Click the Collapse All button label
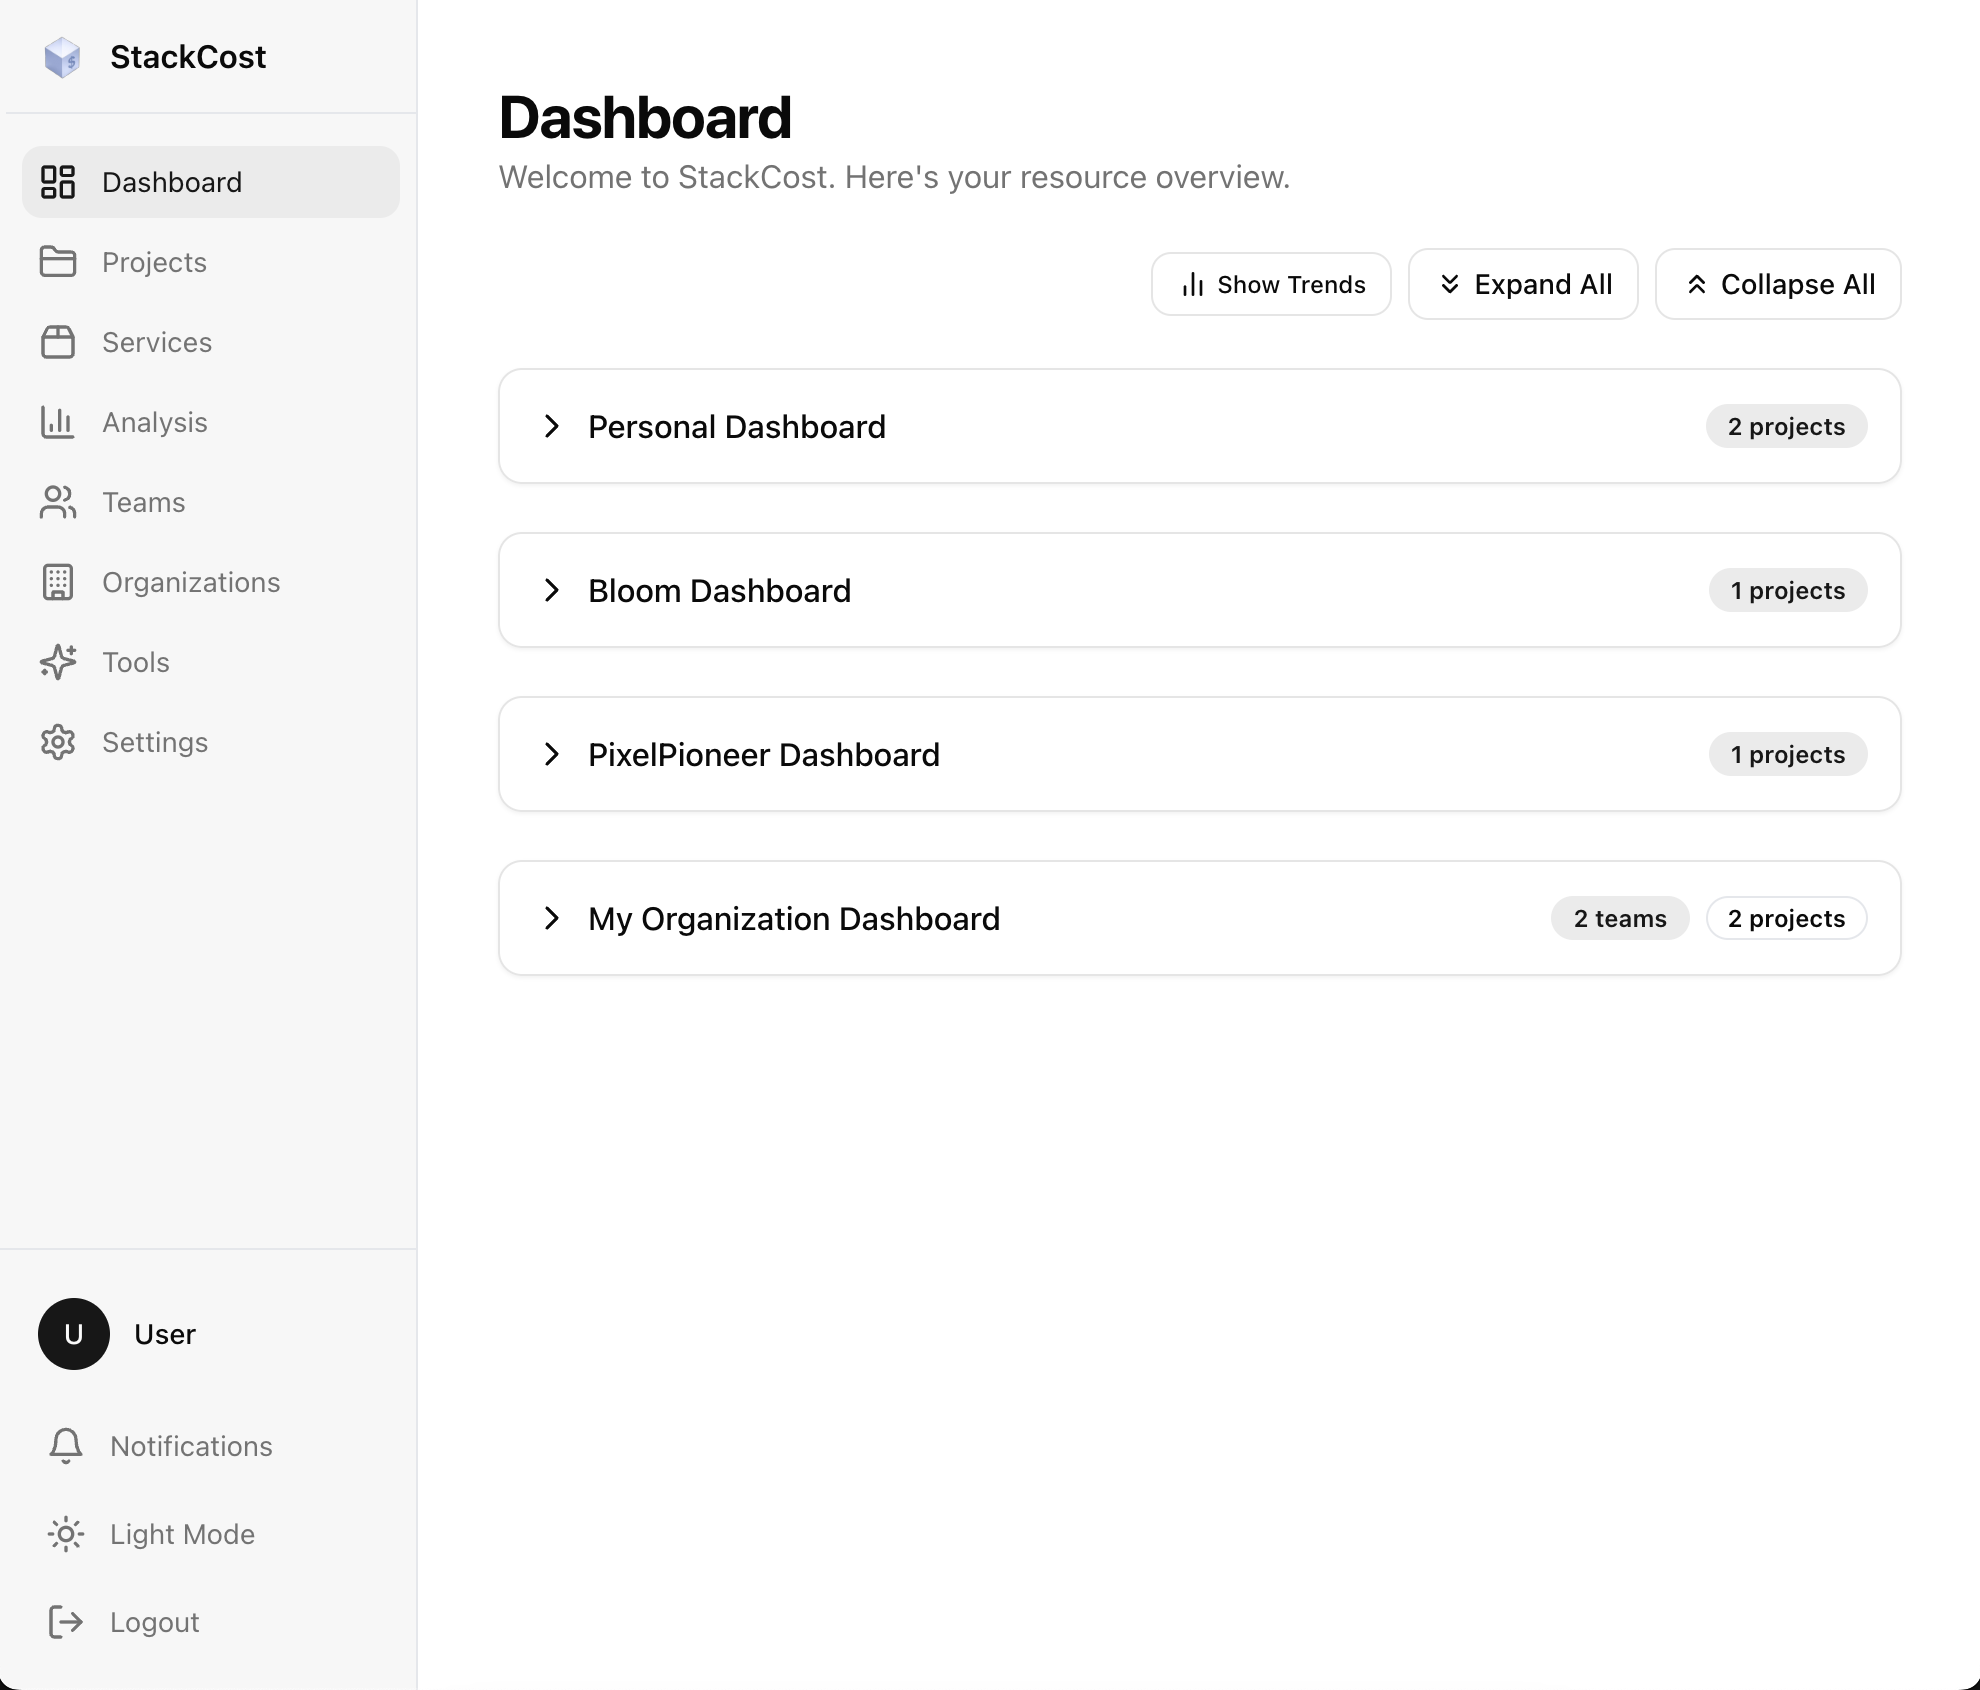The height and width of the screenshot is (1690, 1980). click(1798, 285)
